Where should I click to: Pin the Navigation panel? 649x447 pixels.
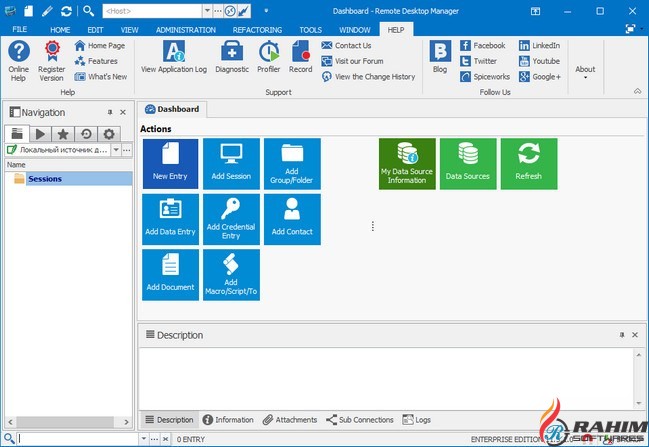[x=110, y=112]
